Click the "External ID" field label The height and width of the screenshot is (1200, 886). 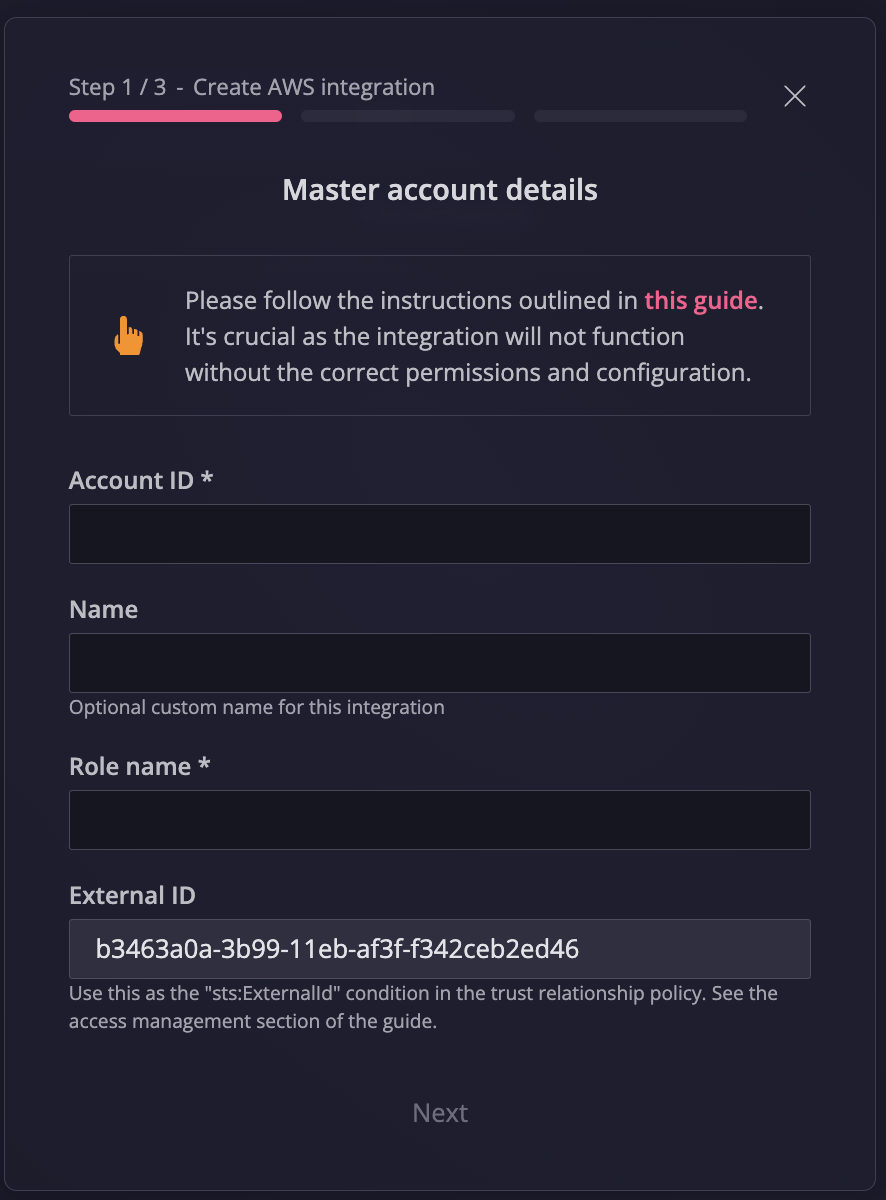132,896
